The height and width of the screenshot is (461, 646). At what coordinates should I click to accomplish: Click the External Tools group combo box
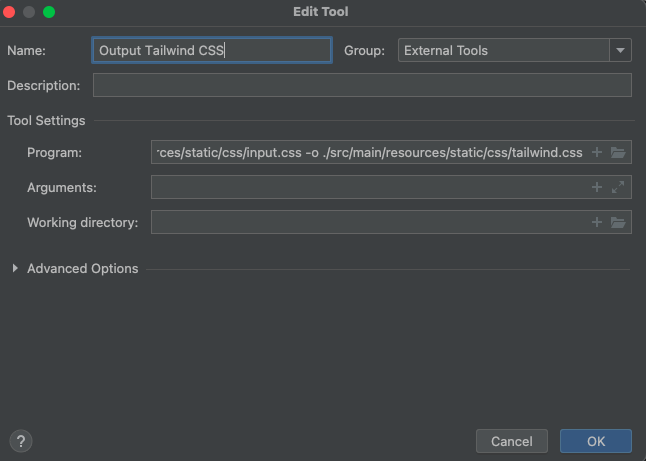[504, 50]
